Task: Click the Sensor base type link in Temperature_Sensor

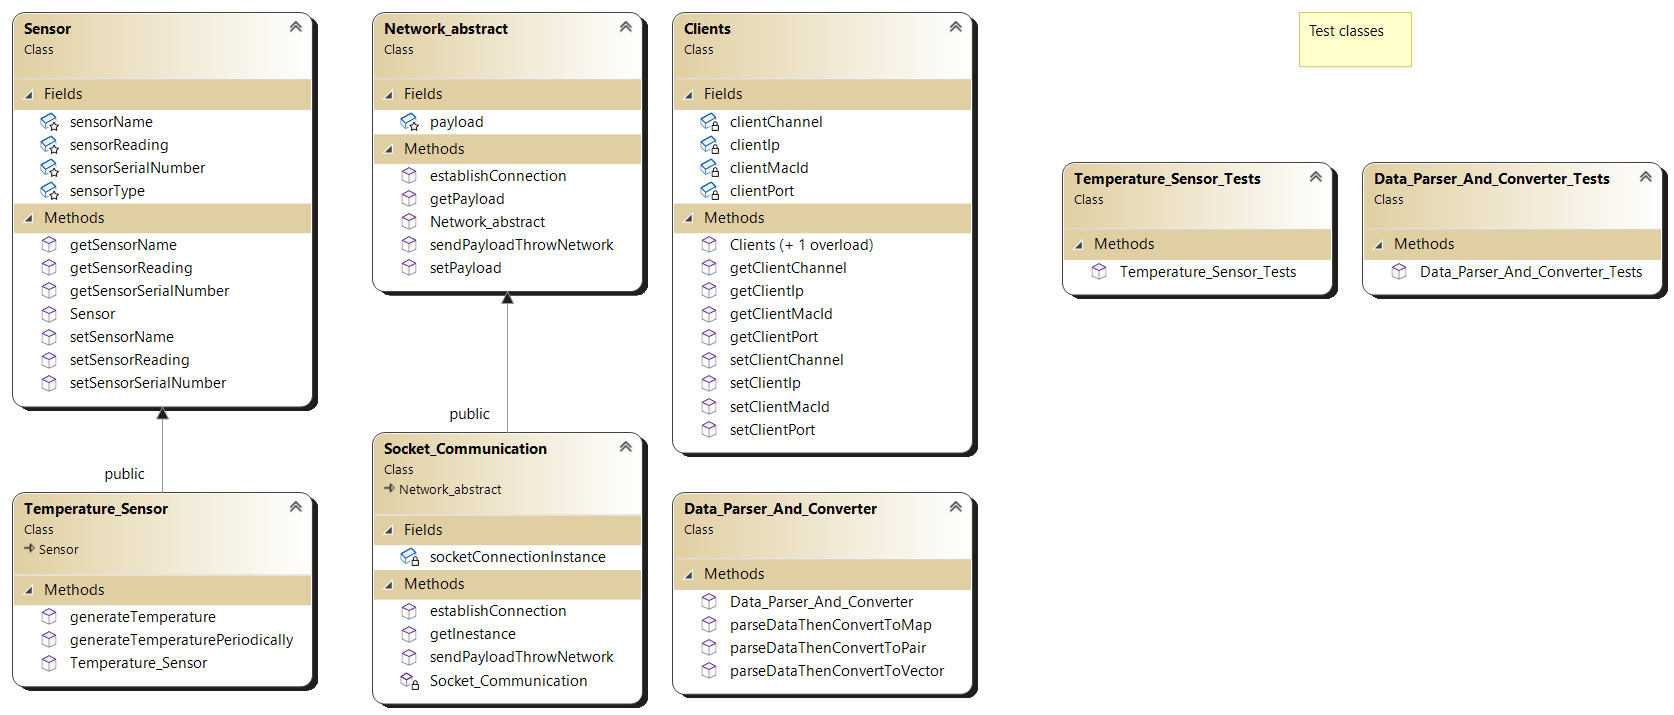Action: (59, 549)
